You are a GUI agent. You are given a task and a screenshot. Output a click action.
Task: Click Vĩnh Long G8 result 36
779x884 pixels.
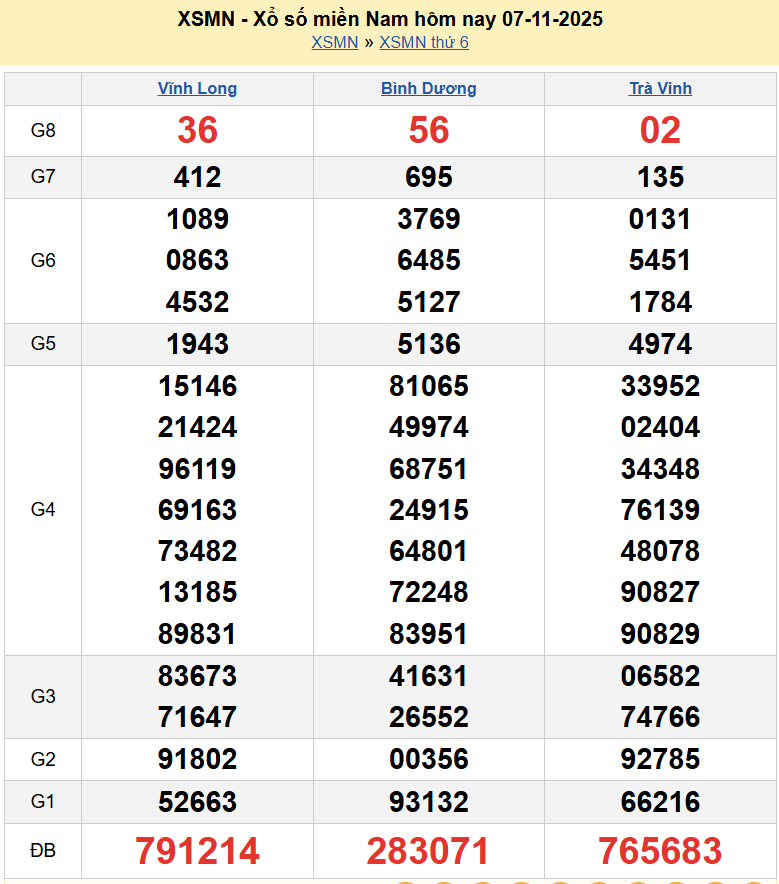pos(197,130)
